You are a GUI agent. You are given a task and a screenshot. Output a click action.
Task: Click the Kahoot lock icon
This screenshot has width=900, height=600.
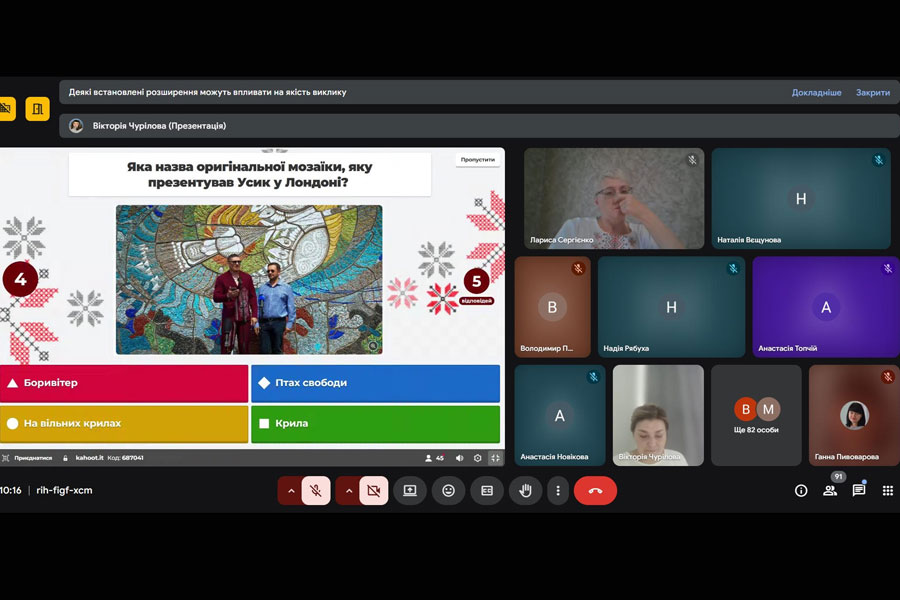pyautogui.click(x=65, y=458)
